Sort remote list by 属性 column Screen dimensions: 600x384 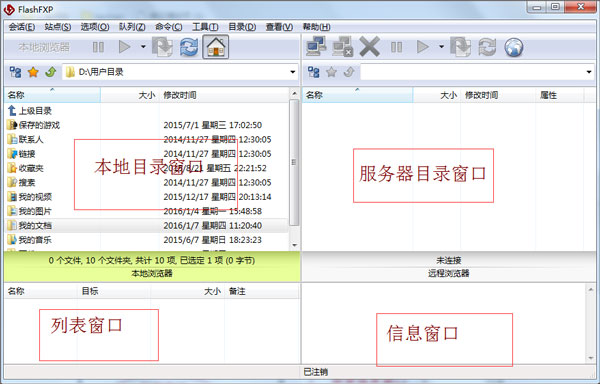point(560,95)
